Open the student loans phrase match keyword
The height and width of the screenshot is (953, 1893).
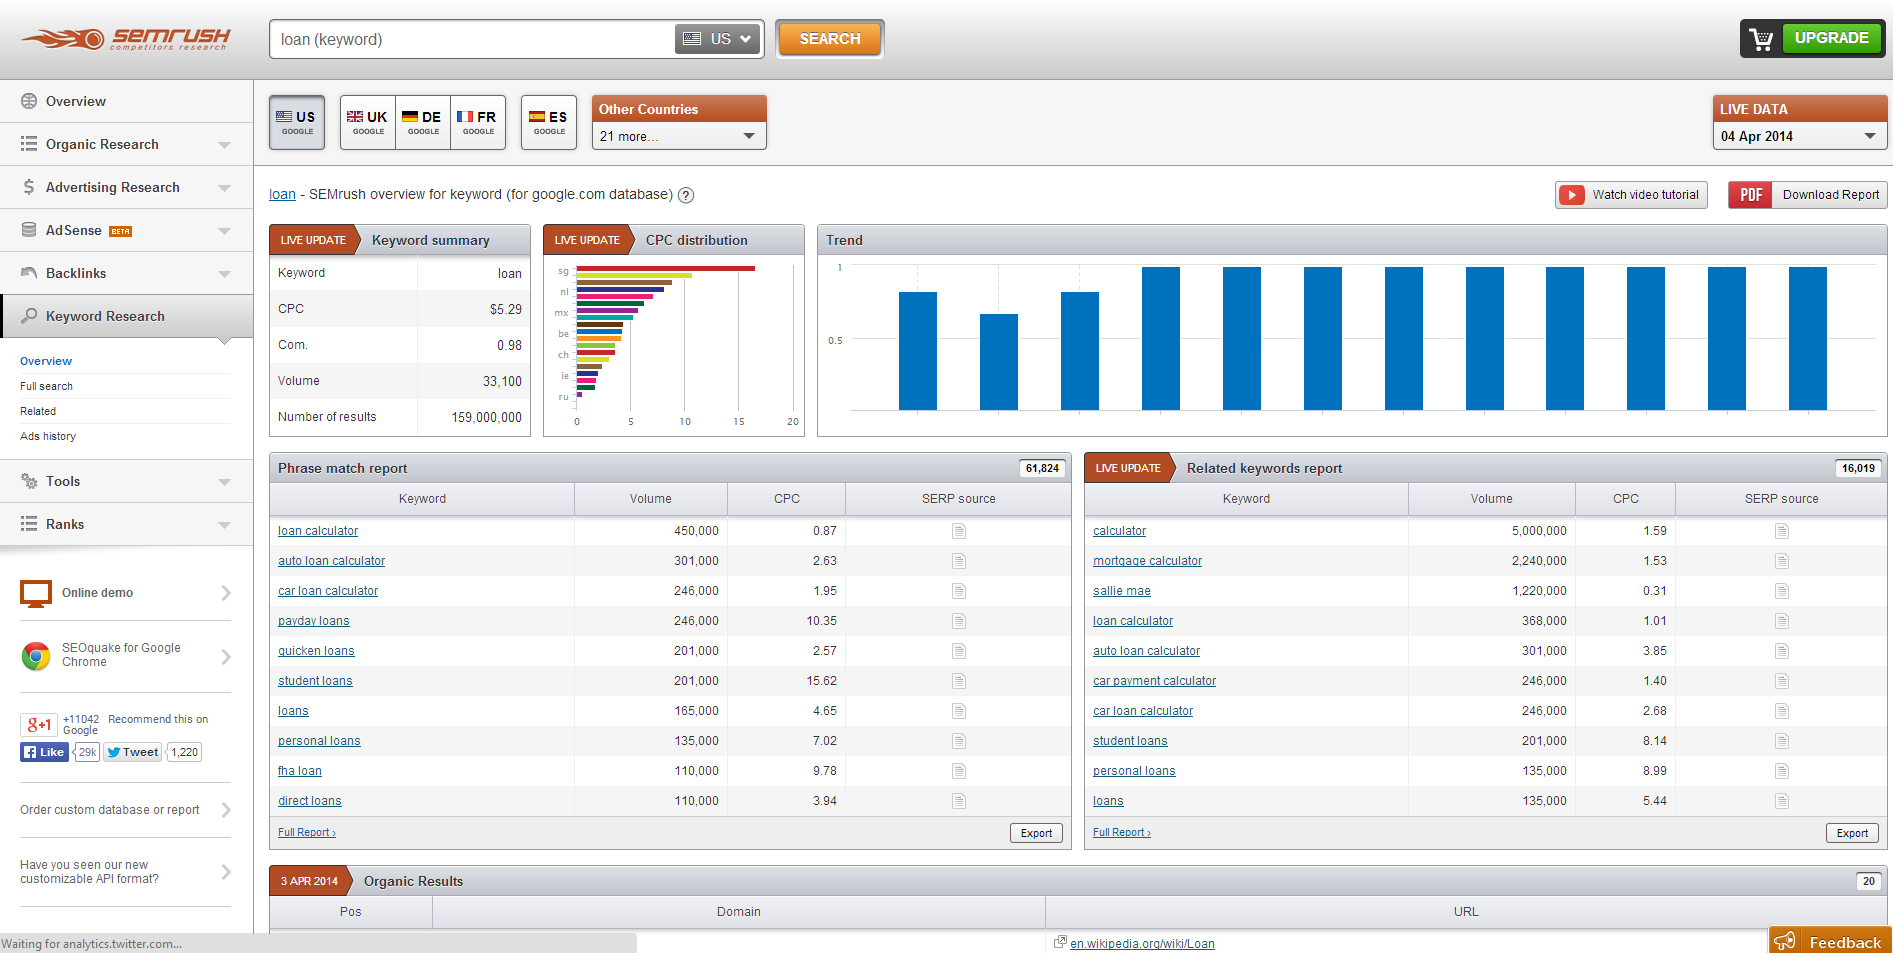pyautogui.click(x=315, y=681)
